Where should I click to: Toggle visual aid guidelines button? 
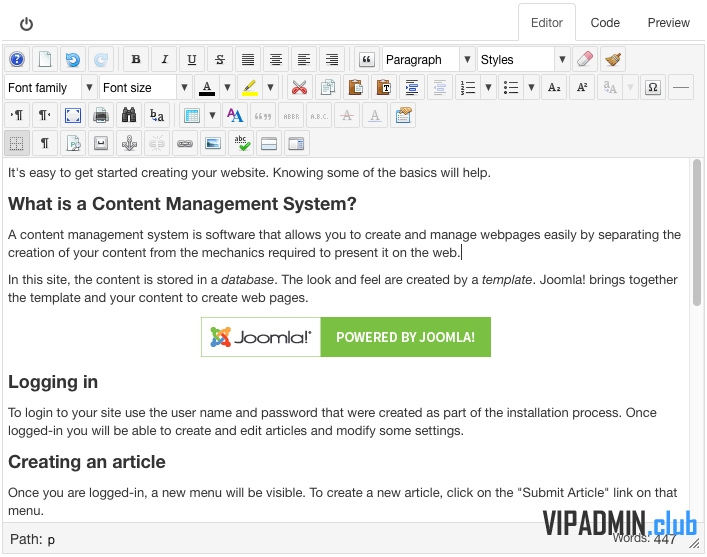point(17,144)
